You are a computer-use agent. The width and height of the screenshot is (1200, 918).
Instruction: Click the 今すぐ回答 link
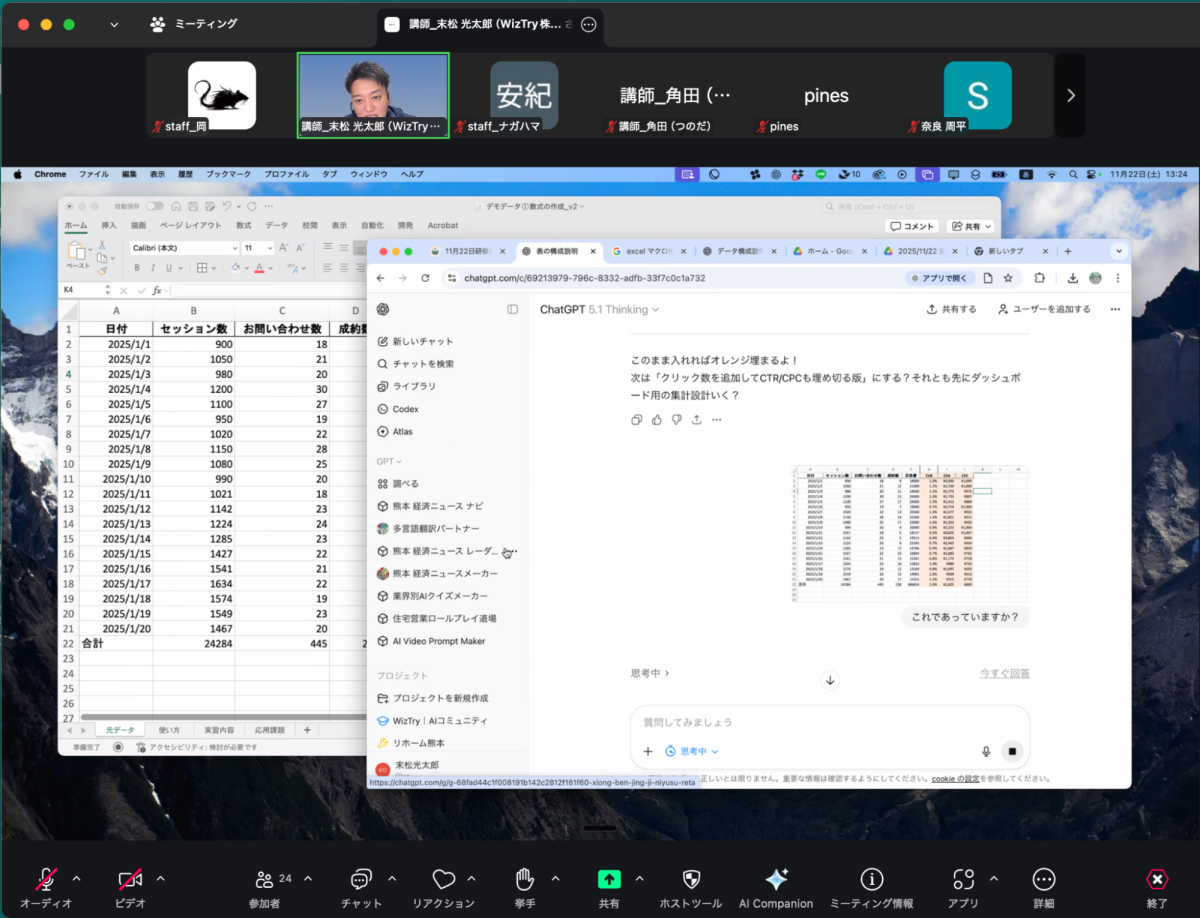point(1004,673)
